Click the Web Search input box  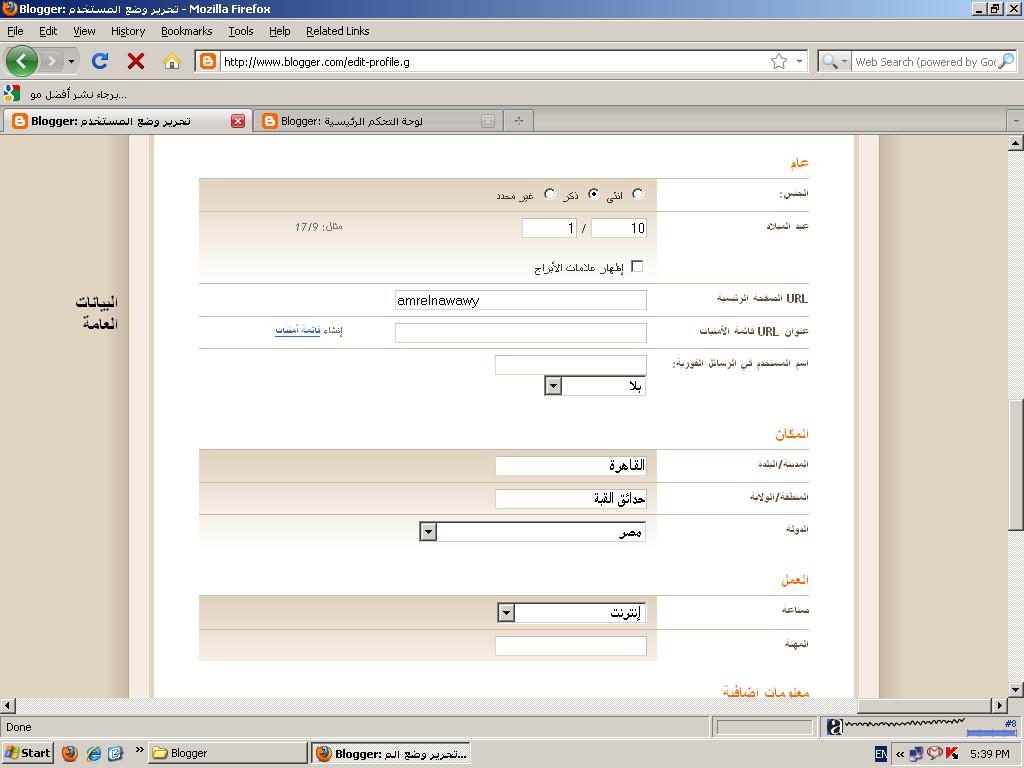pyautogui.click(x=925, y=61)
